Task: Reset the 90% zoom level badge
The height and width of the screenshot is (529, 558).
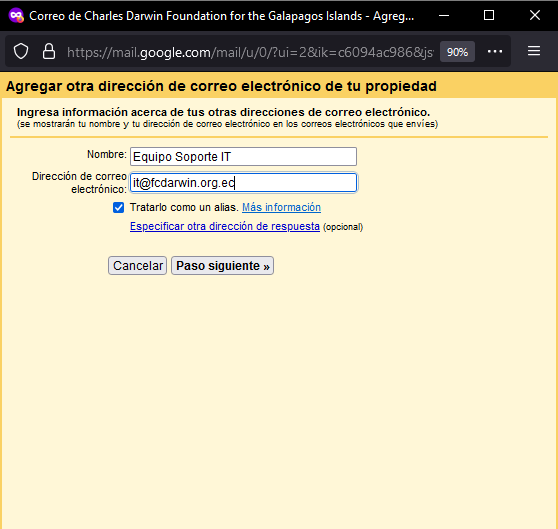Action: tap(457, 52)
